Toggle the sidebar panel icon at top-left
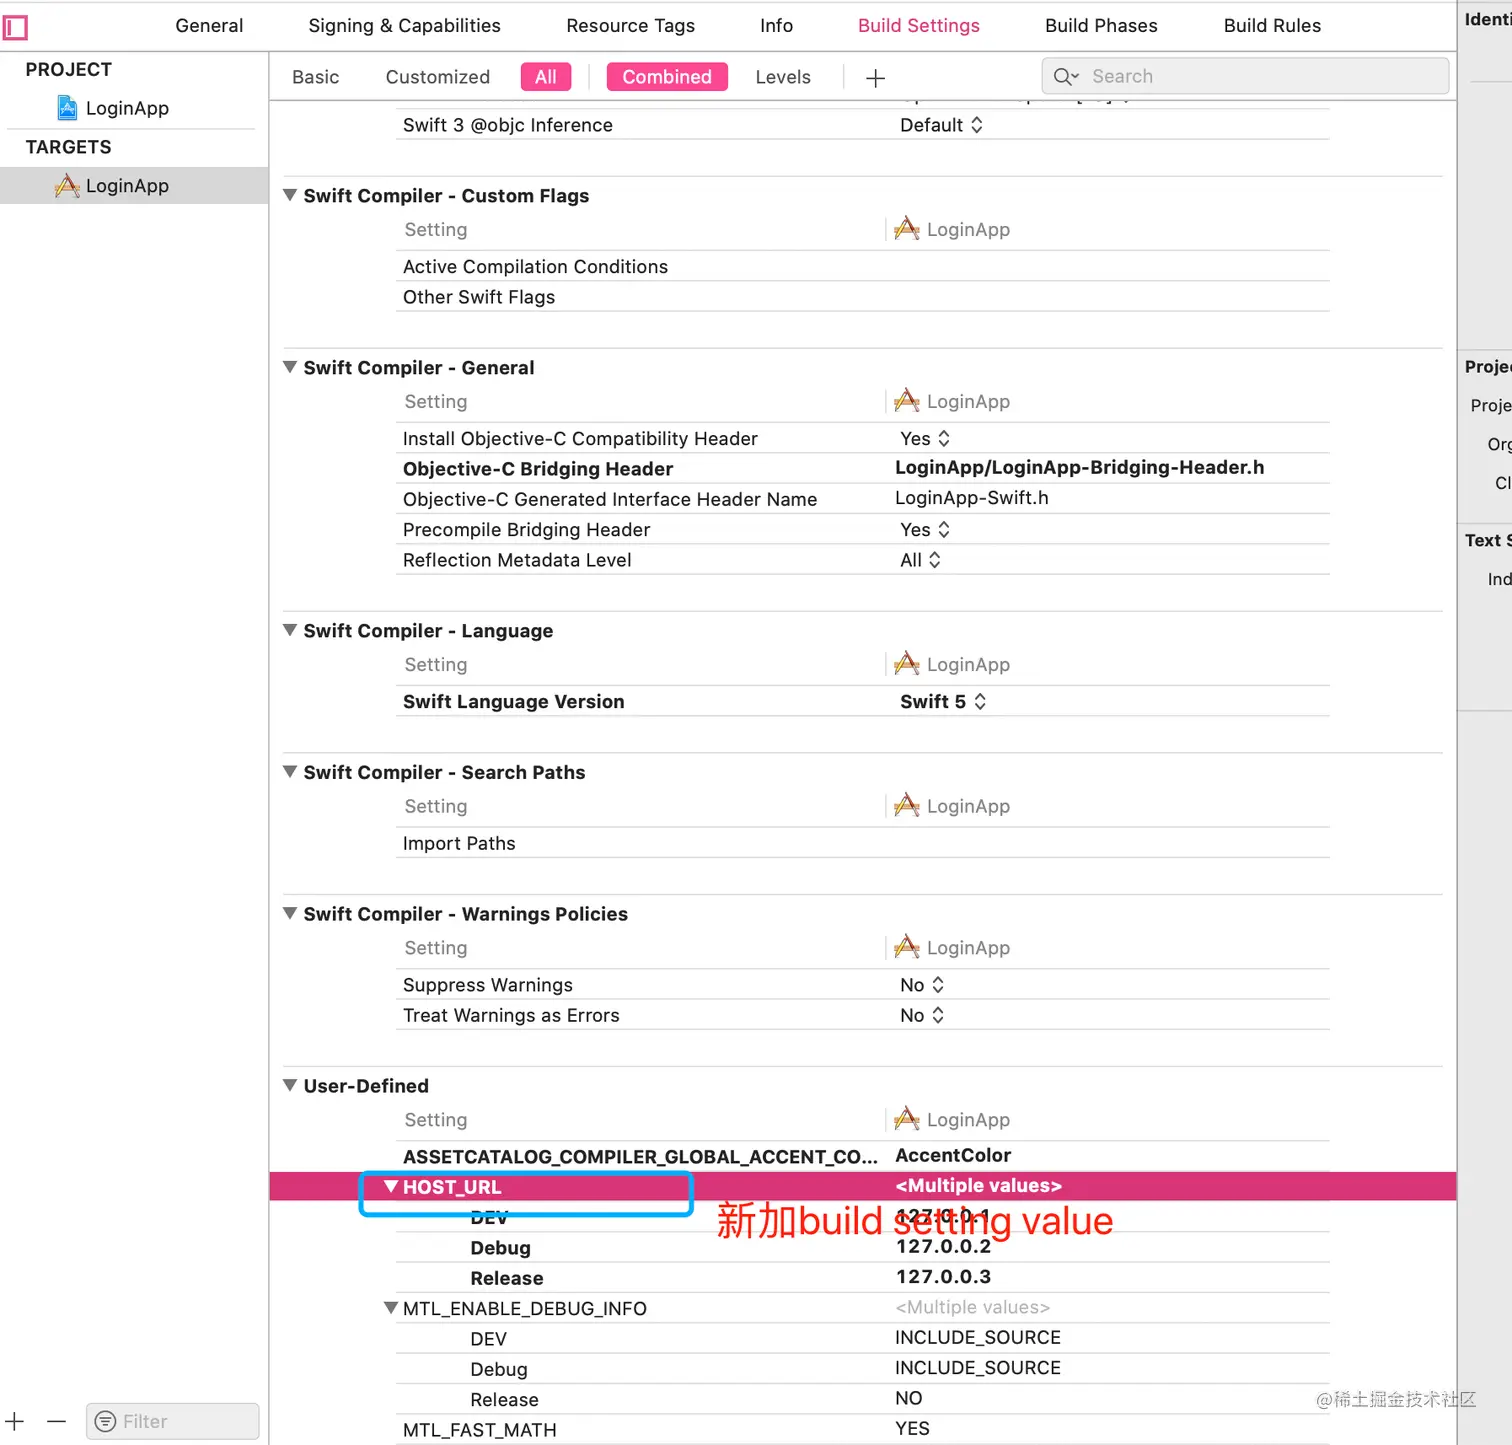The width and height of the screenshot is (1512, 1445). pos(15,27)
